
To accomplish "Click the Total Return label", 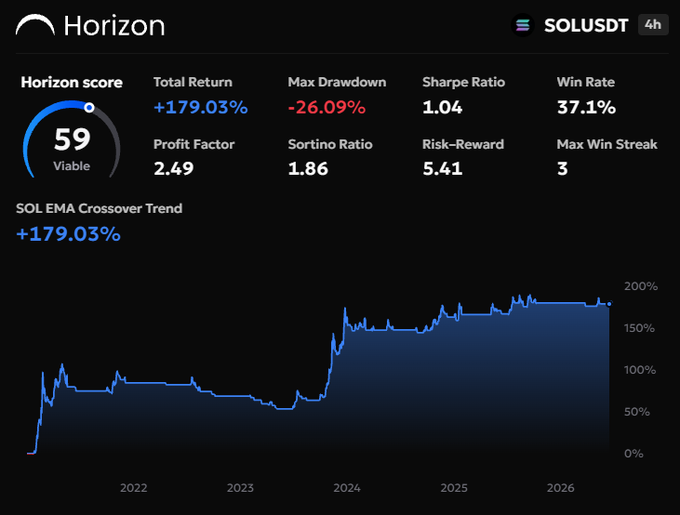I will pyautogui.click(x=193, y=82).
